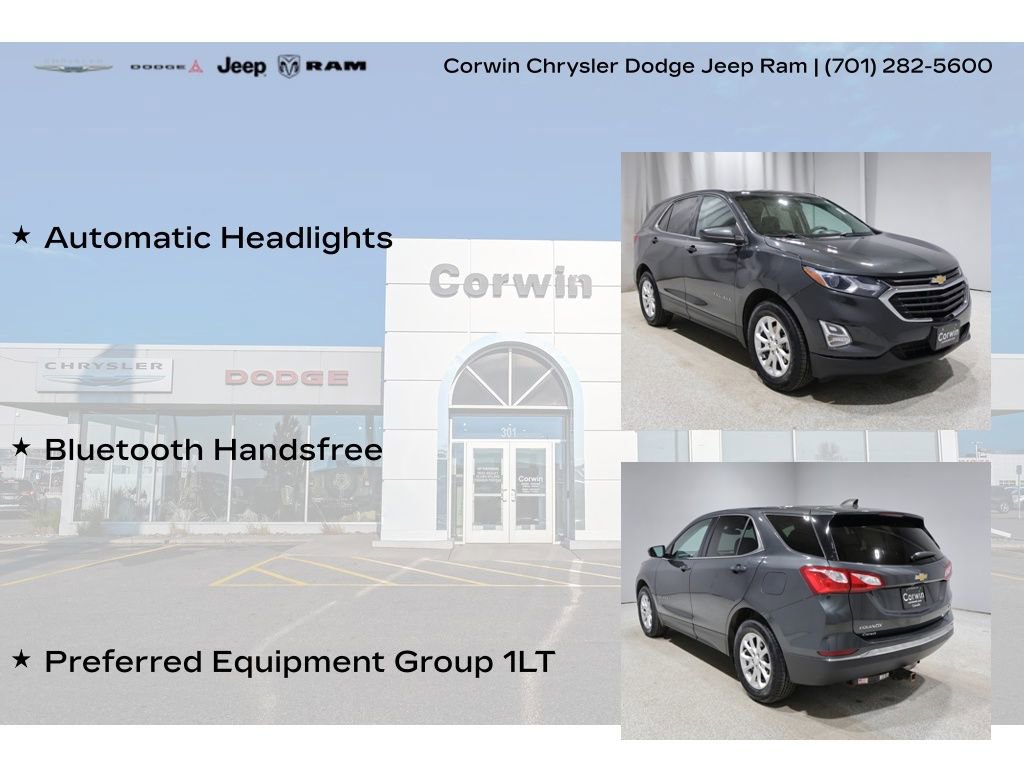Click the RAM logo in header
The height and width of the screenshot is (768, 1024).
322,66
